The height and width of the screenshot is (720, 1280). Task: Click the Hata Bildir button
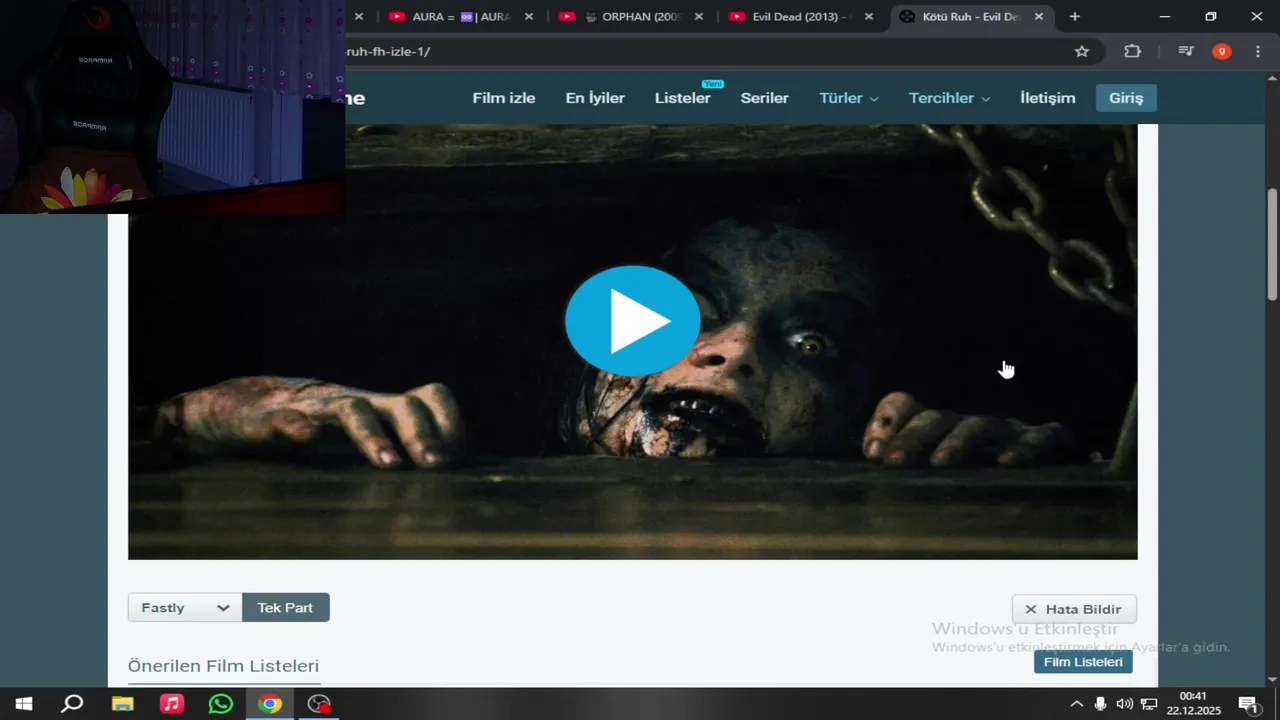[1074, 609]
